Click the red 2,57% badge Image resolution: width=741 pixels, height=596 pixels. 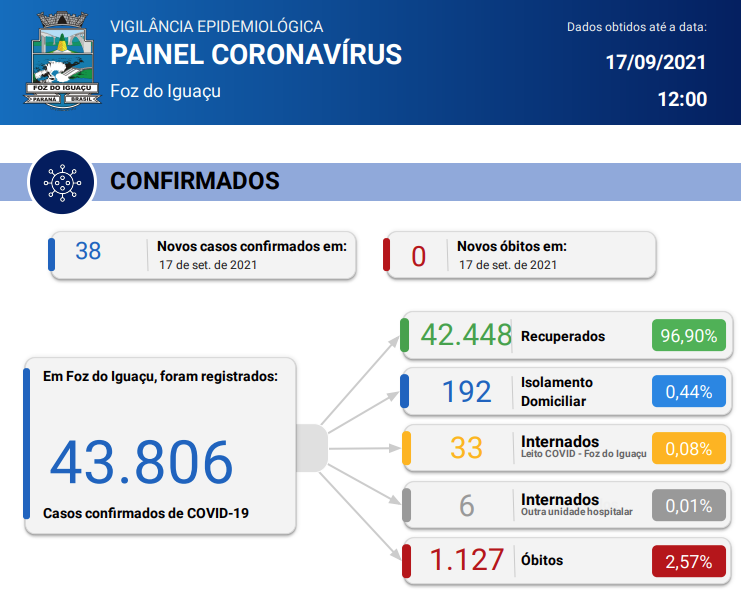click(x=689, y=561)
